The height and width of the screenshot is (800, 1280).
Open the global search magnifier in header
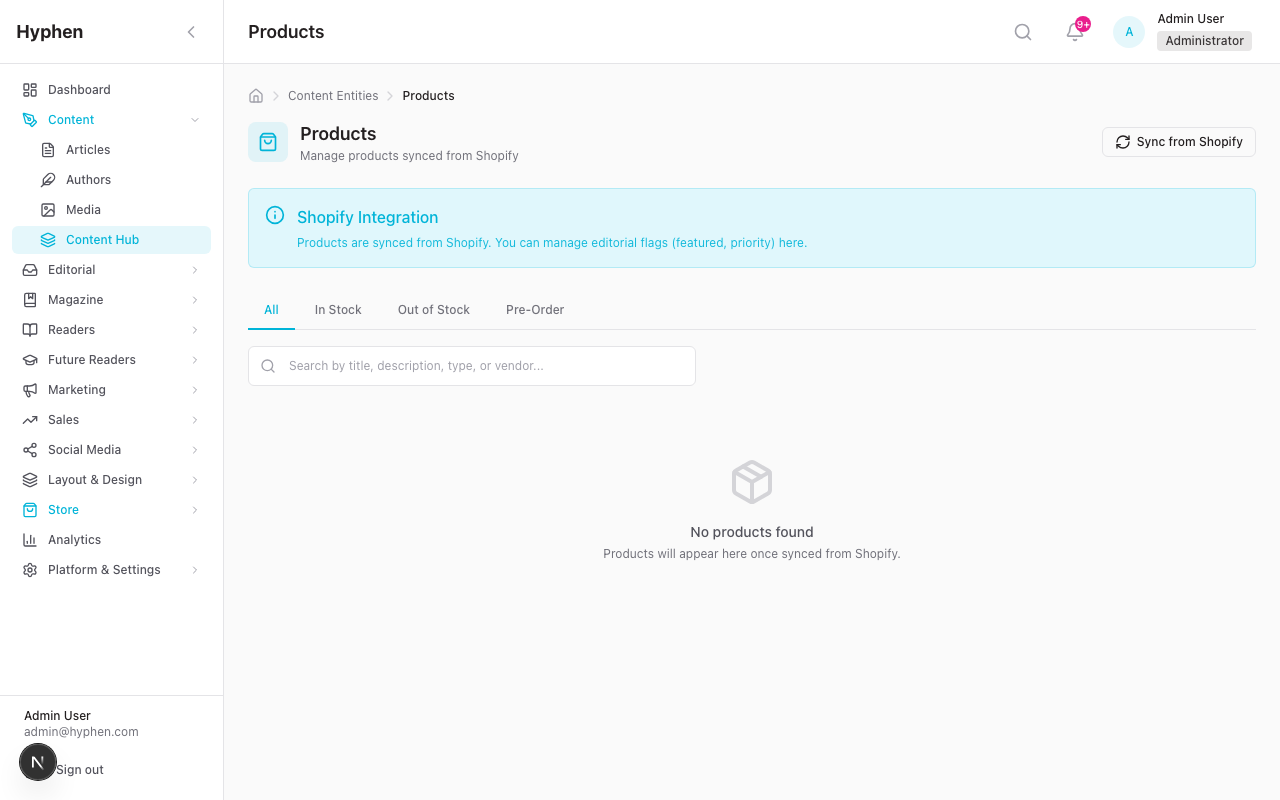tap(1022, 31)
